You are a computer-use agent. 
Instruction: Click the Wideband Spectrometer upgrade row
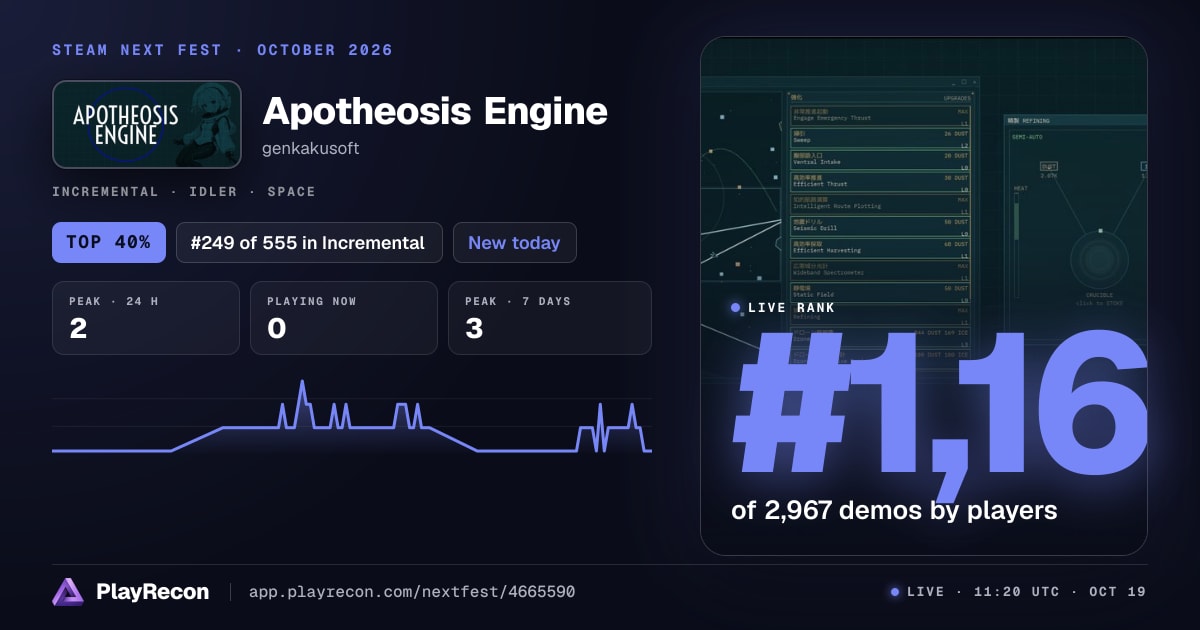point(881,269)
